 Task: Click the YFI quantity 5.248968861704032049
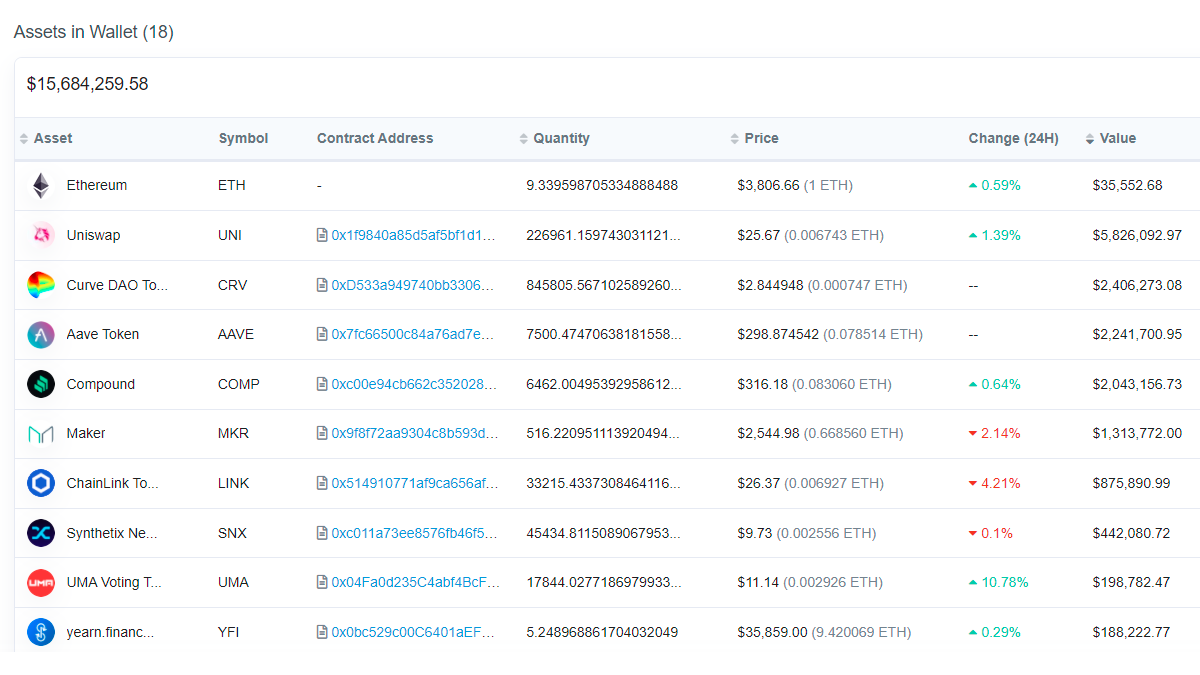pos(602,632)
